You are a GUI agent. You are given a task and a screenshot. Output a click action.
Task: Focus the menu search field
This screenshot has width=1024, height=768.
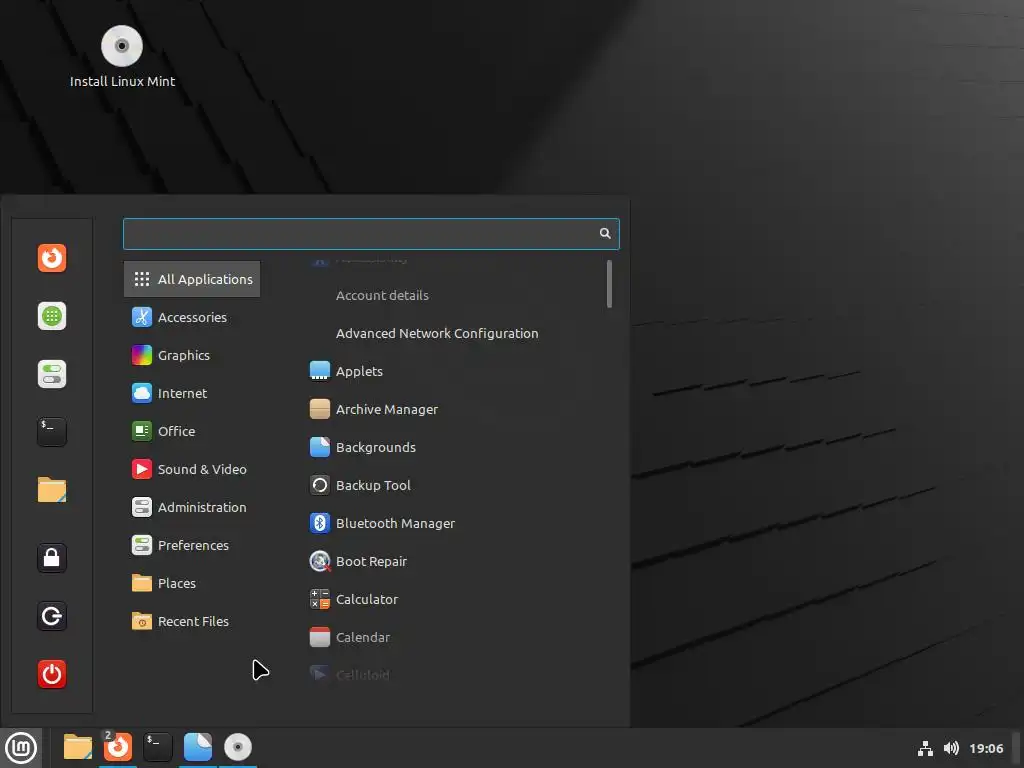371,234
